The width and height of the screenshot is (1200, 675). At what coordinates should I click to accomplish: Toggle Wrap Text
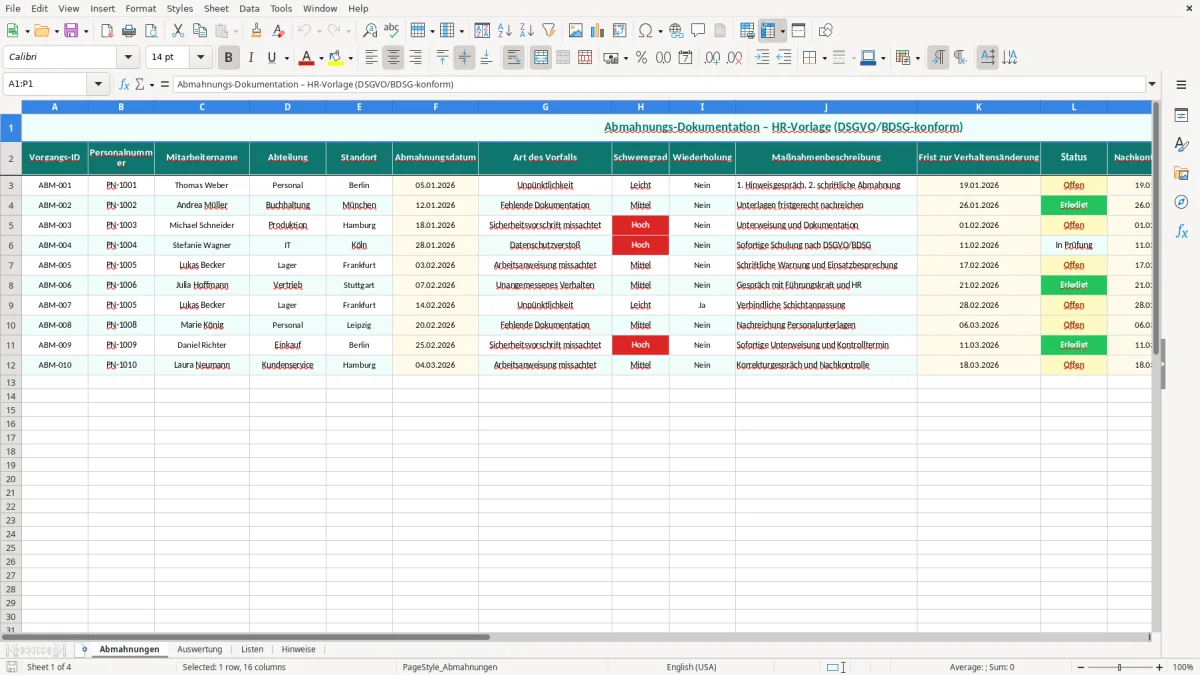[x=514, y=58]
